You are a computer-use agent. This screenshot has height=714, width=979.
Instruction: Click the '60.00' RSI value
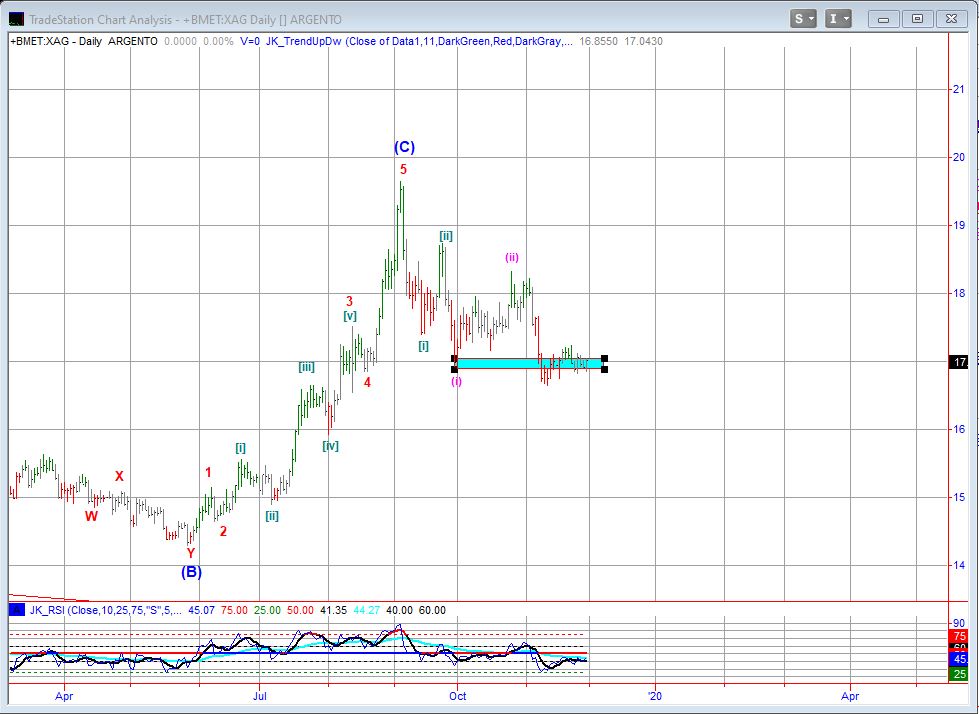tap(432, 610)
